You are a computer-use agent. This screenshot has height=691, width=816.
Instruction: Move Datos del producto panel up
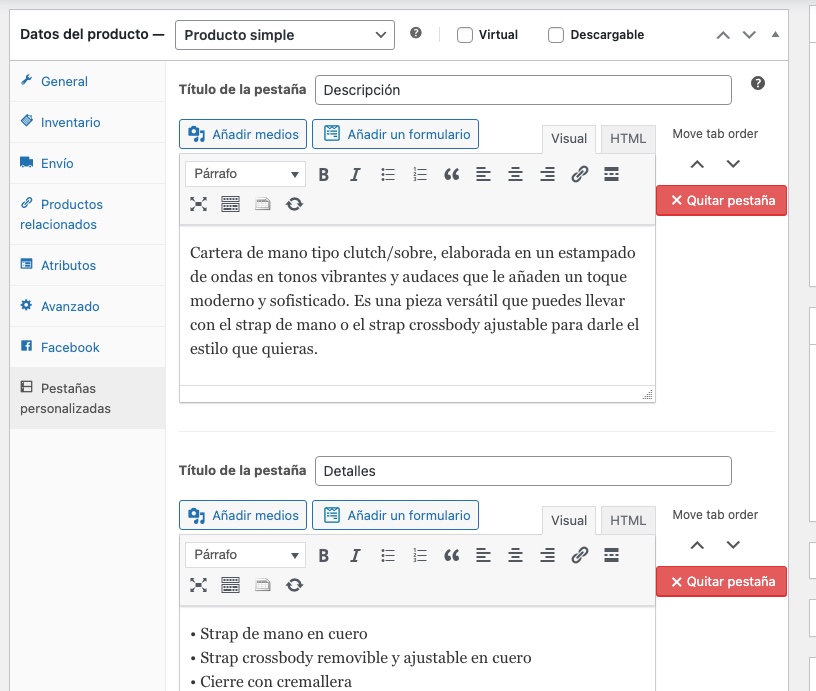[723, 35]
